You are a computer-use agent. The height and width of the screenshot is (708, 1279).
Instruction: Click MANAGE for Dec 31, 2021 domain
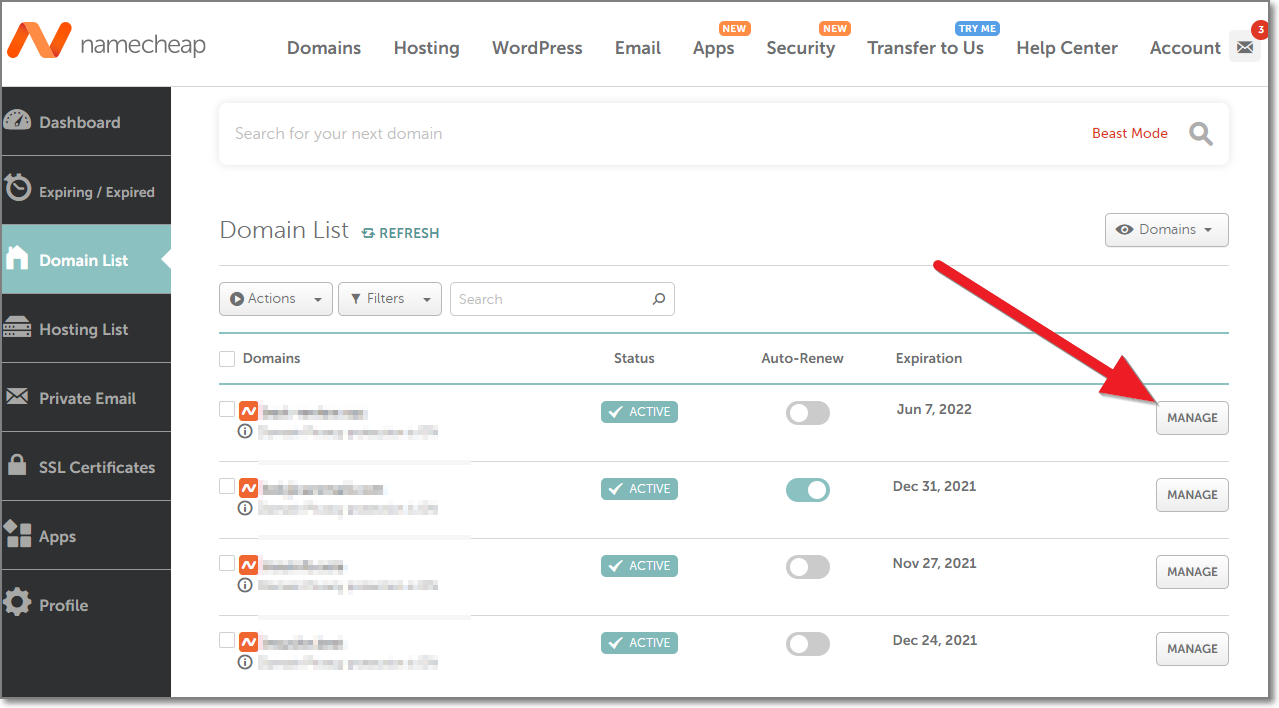(1192, 495)
